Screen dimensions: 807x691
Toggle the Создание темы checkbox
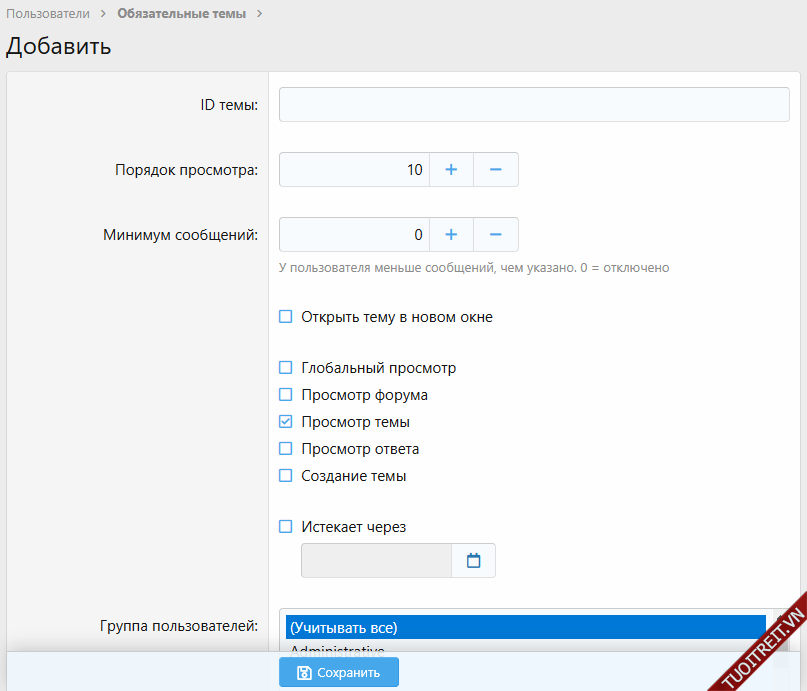(x=286, y=476)
